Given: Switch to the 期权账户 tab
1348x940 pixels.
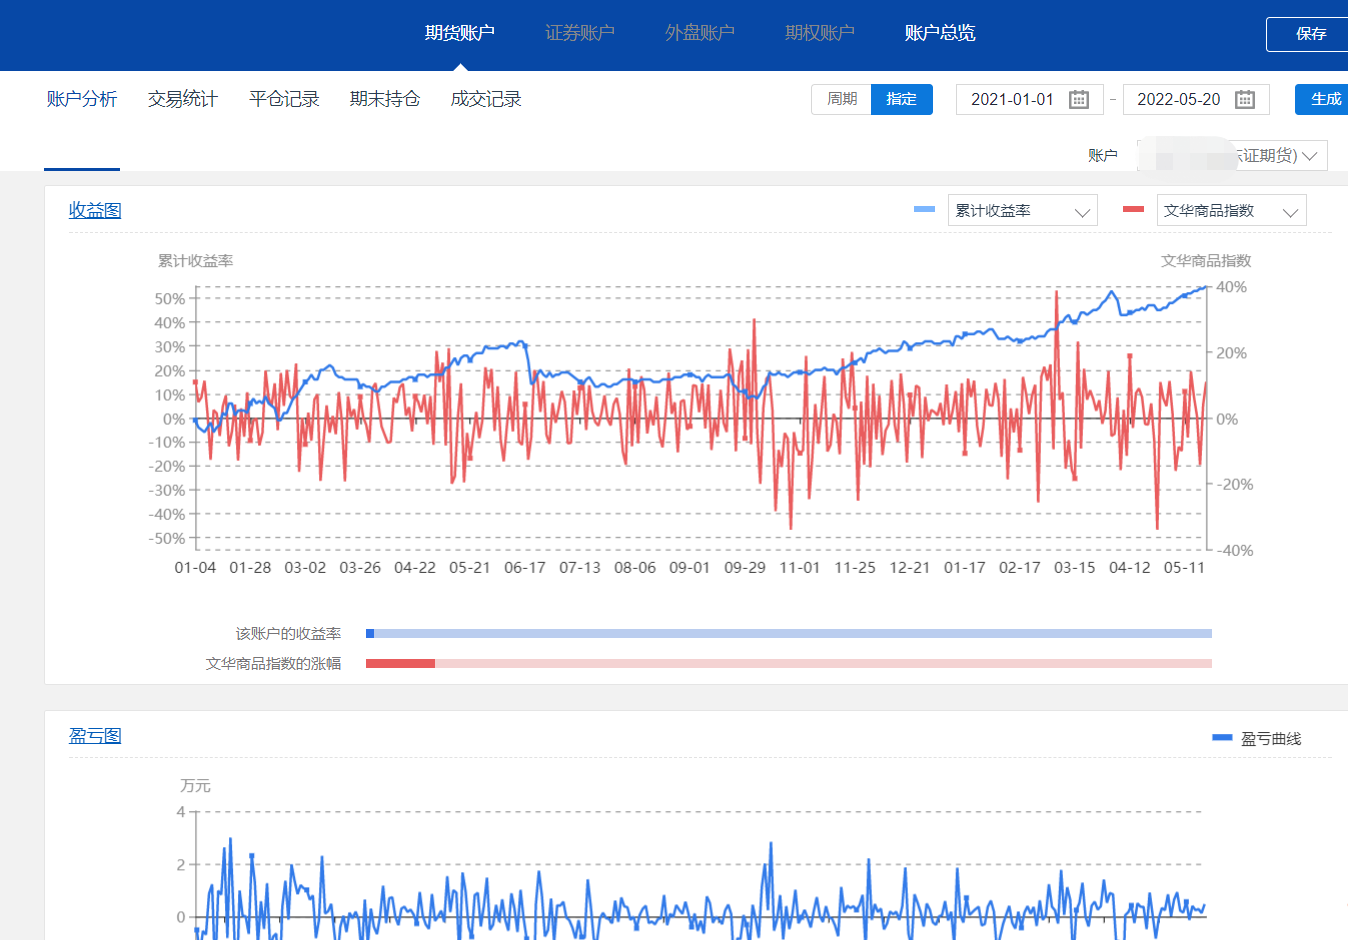Looking at the screenshot, I should pos(820,33).
